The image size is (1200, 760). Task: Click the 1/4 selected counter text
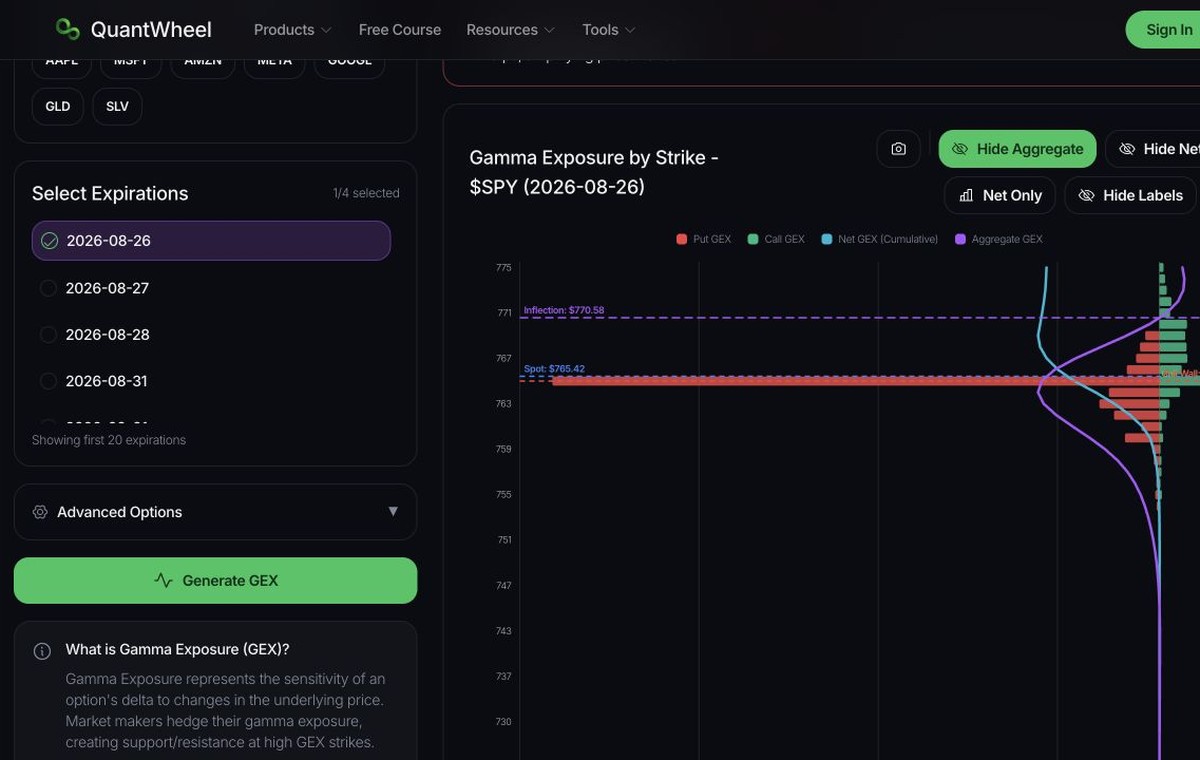(366, 193)
